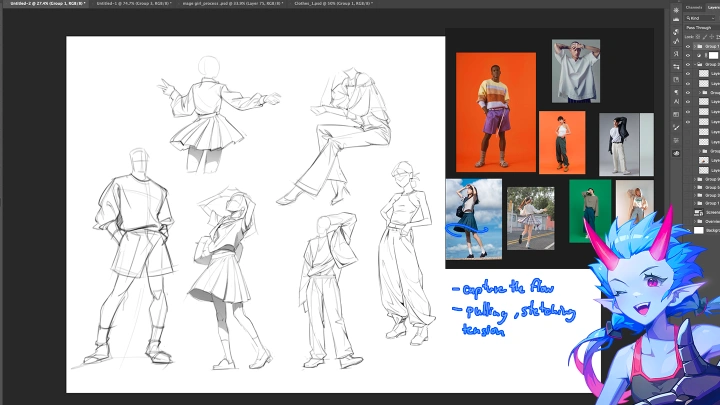Image resolution: width=720 pixels, height=405 pixels.
Task: Click the lock image pixels brush icon
Action: [x=705, y=37]
